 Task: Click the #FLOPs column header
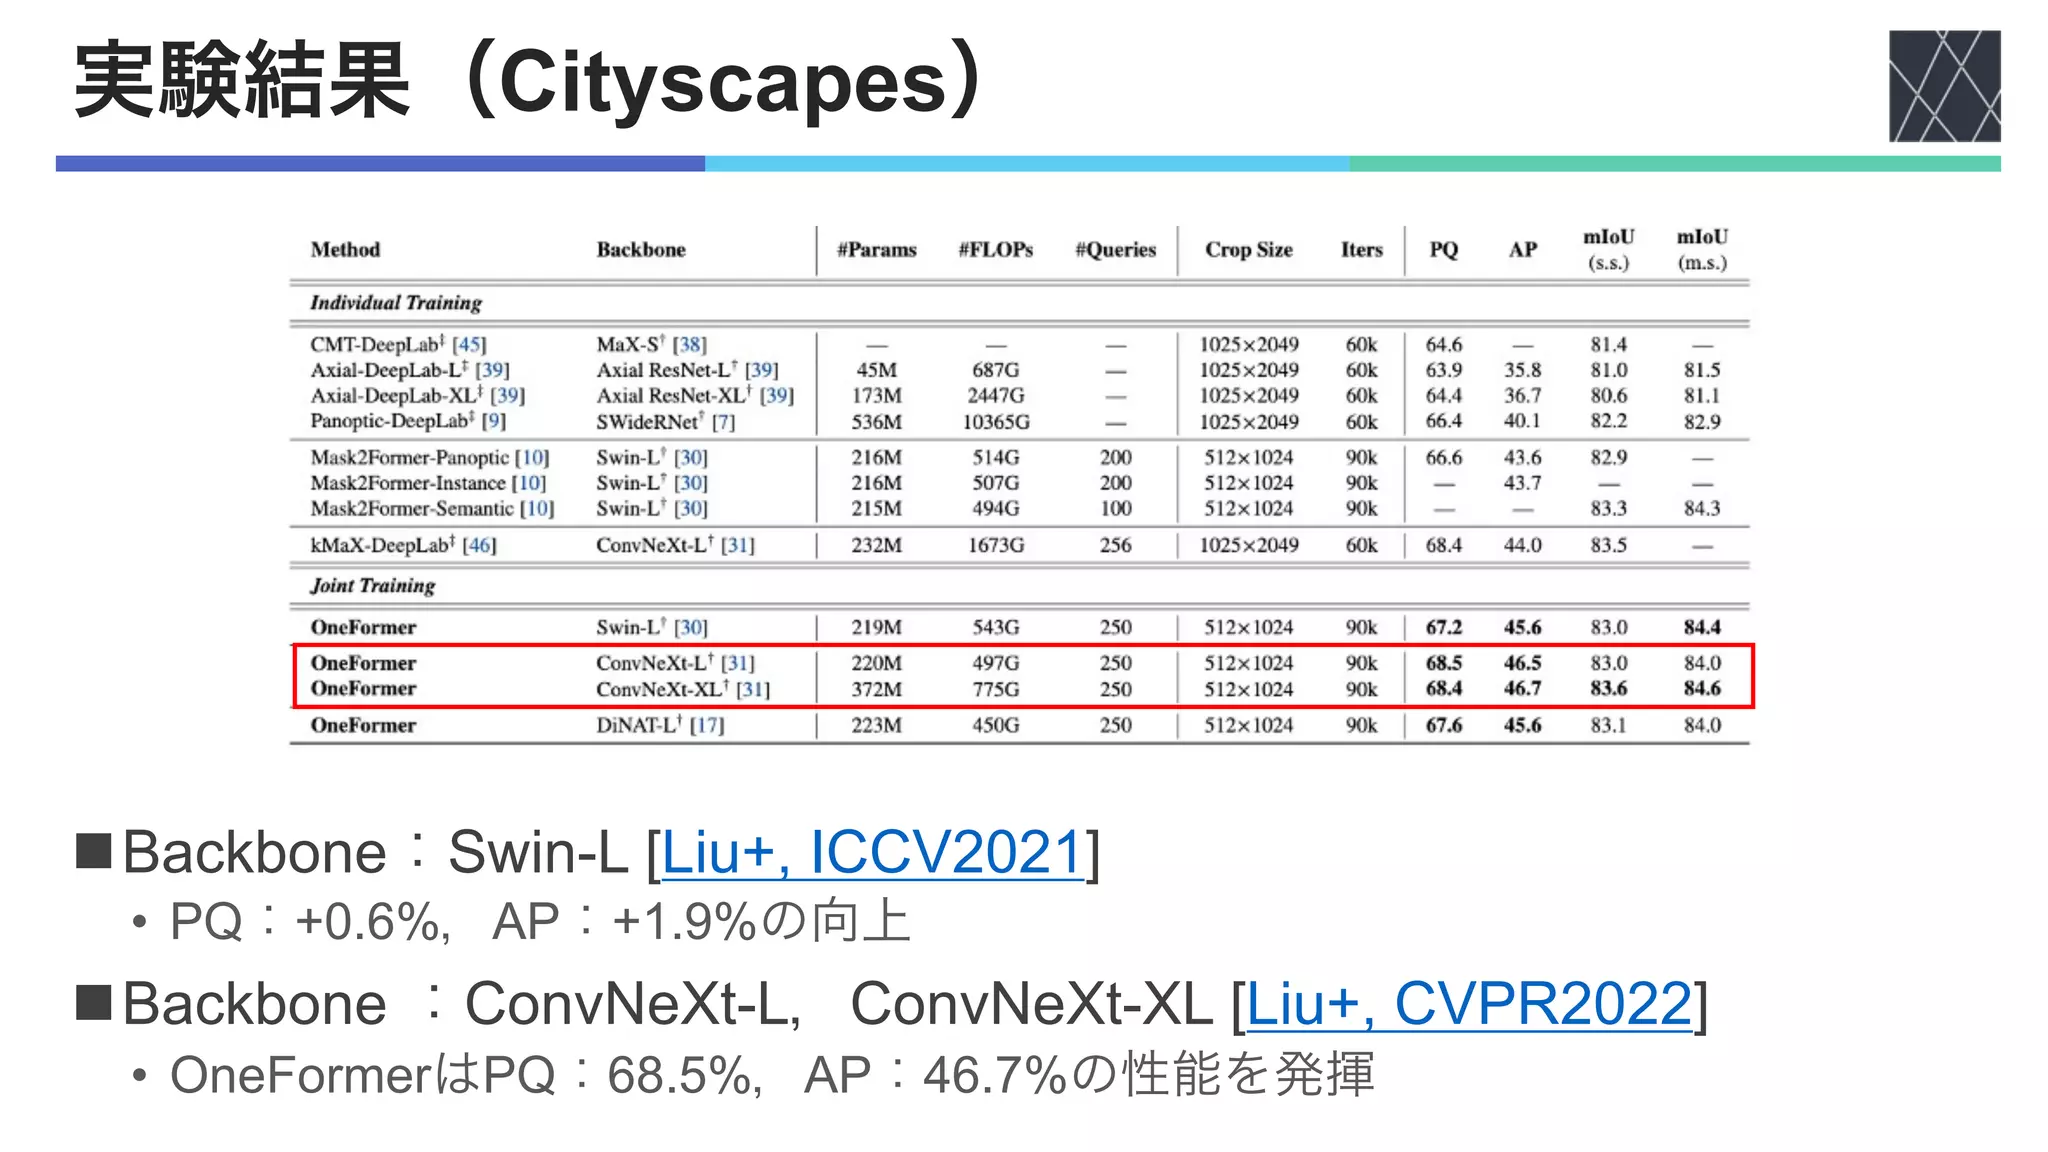(x=995, y=250)
